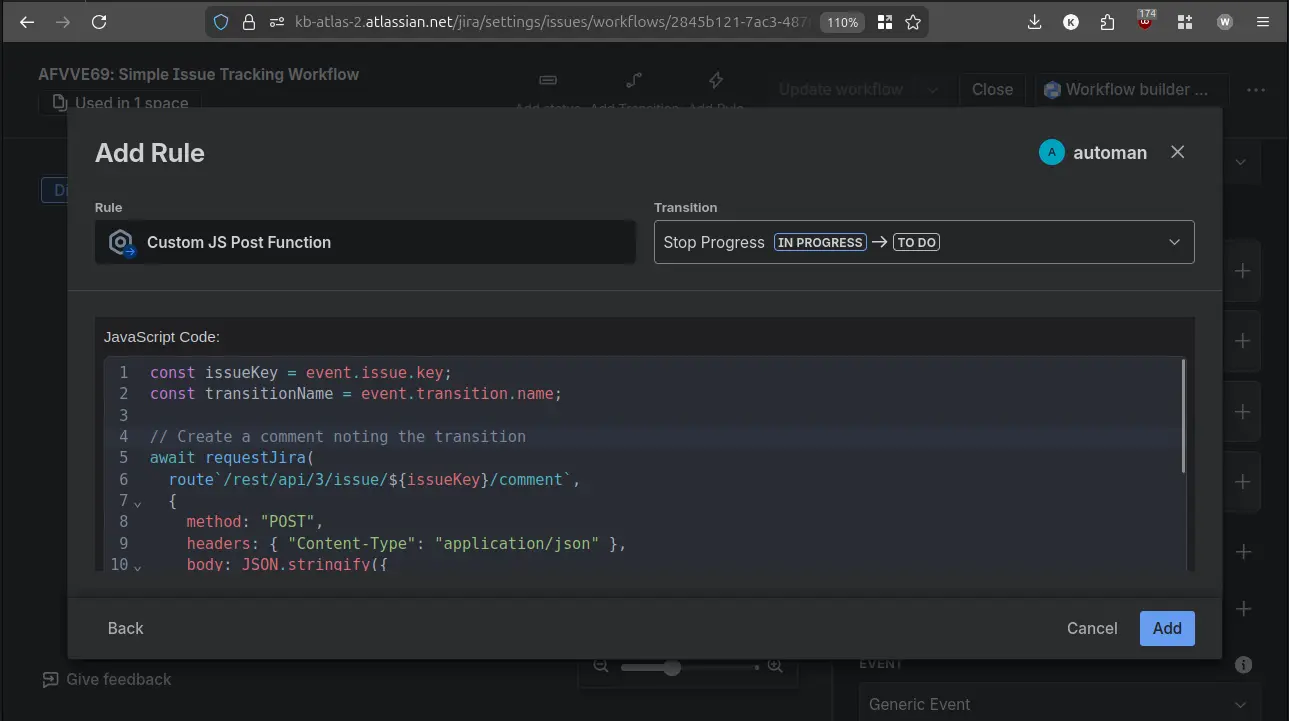Click the browser reload icon

pos(98,22)
